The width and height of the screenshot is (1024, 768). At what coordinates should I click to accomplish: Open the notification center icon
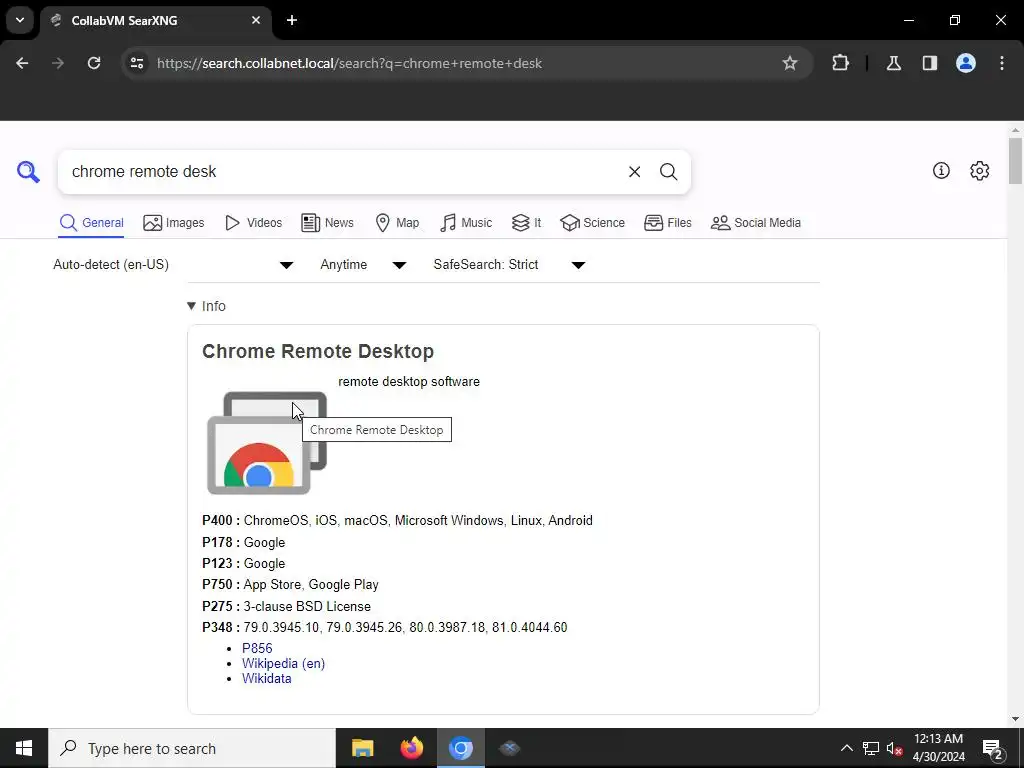pyautogui.click(x=993, y=748)
